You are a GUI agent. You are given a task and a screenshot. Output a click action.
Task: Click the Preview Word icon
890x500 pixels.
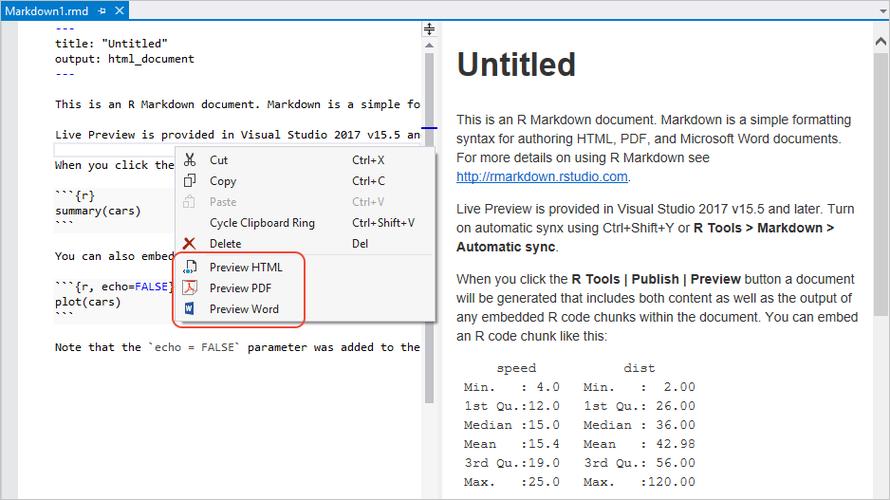point(189,310)
